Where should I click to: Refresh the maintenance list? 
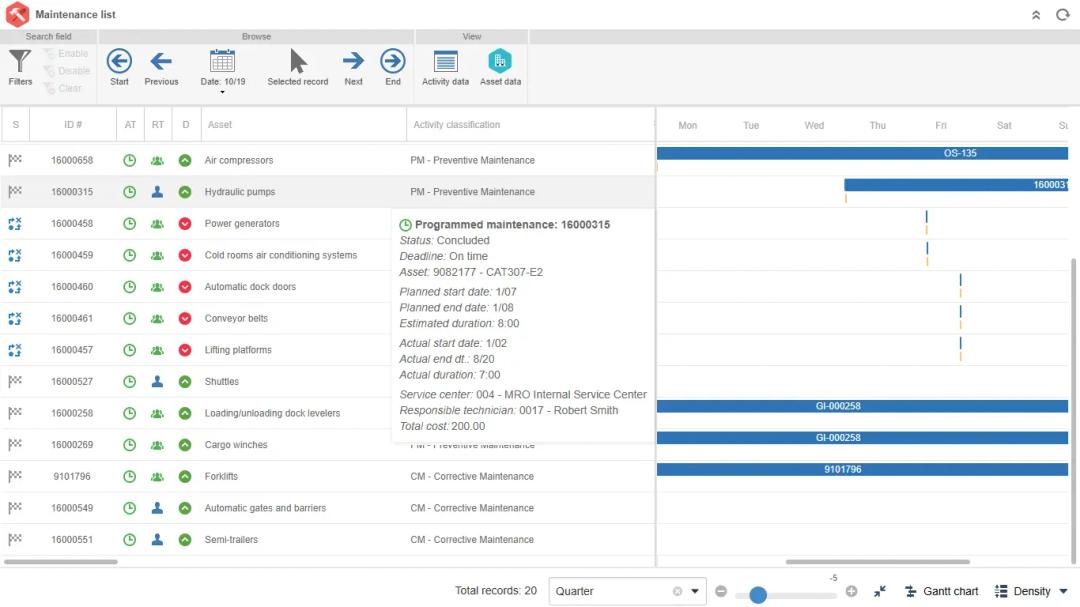[x=1063, y=15]
